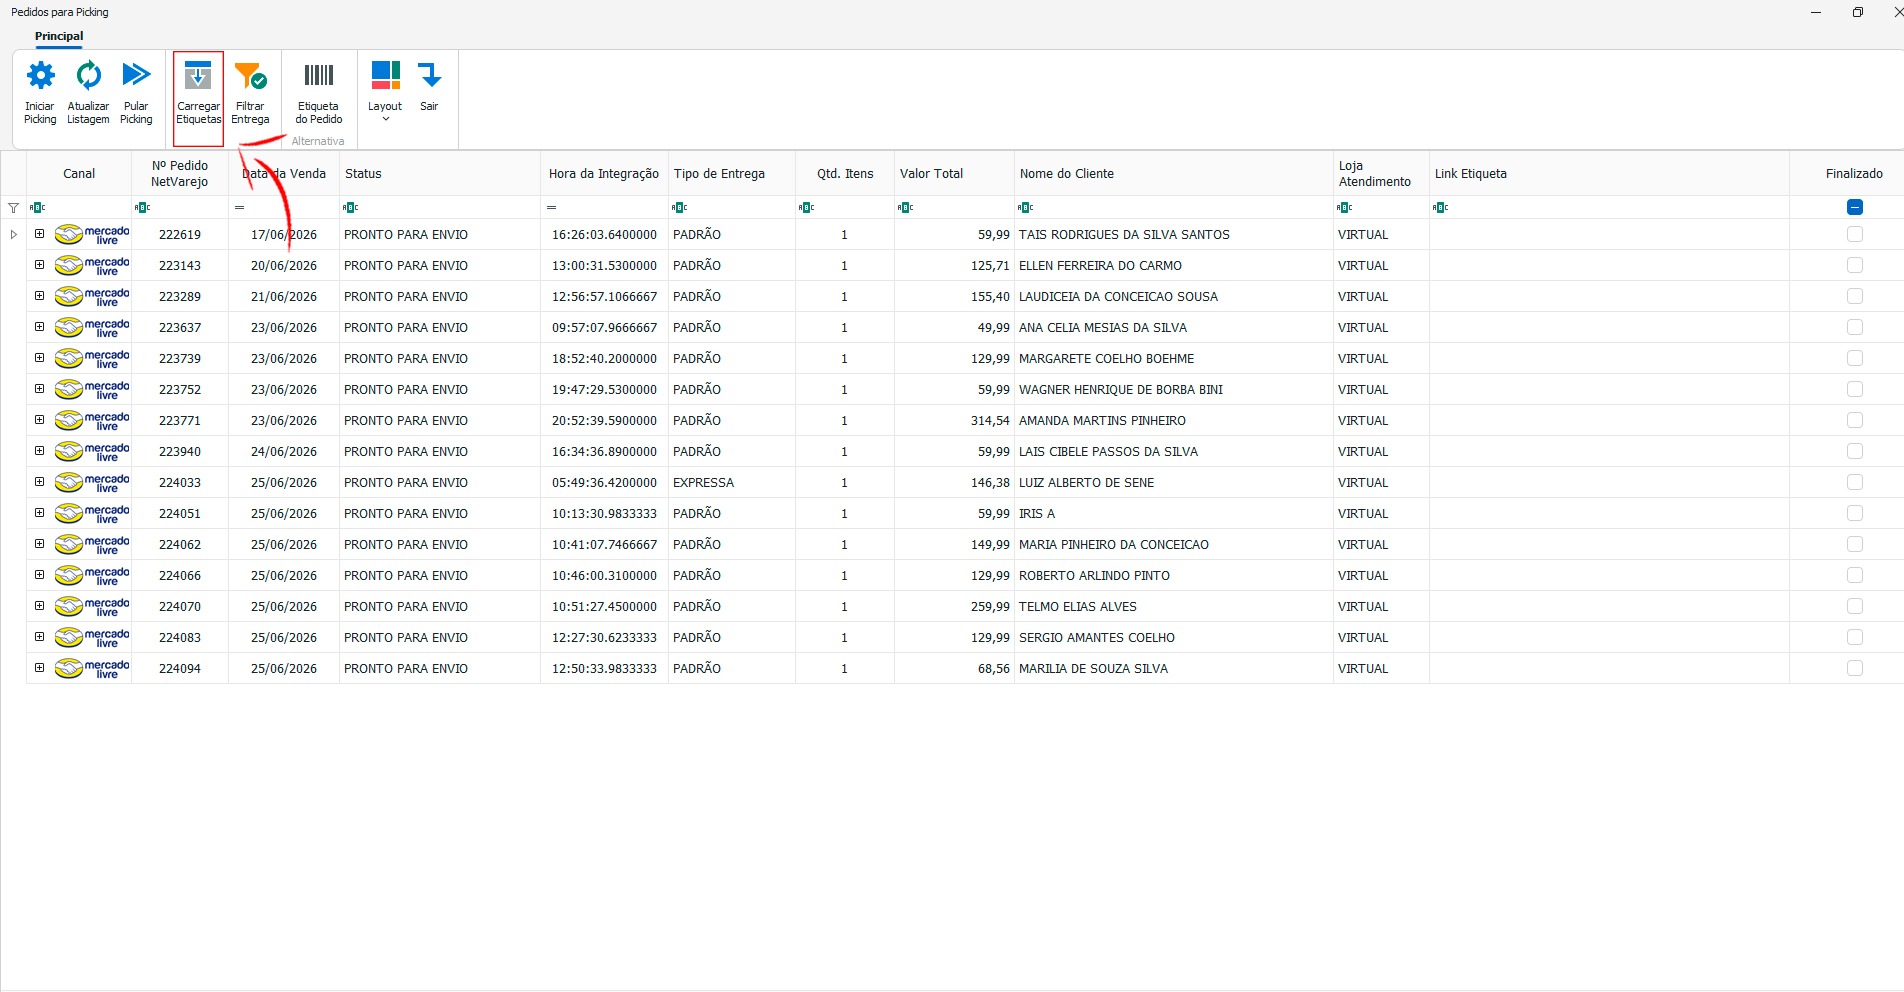Click the Canal filter condition icon

(x=38, y=208)
